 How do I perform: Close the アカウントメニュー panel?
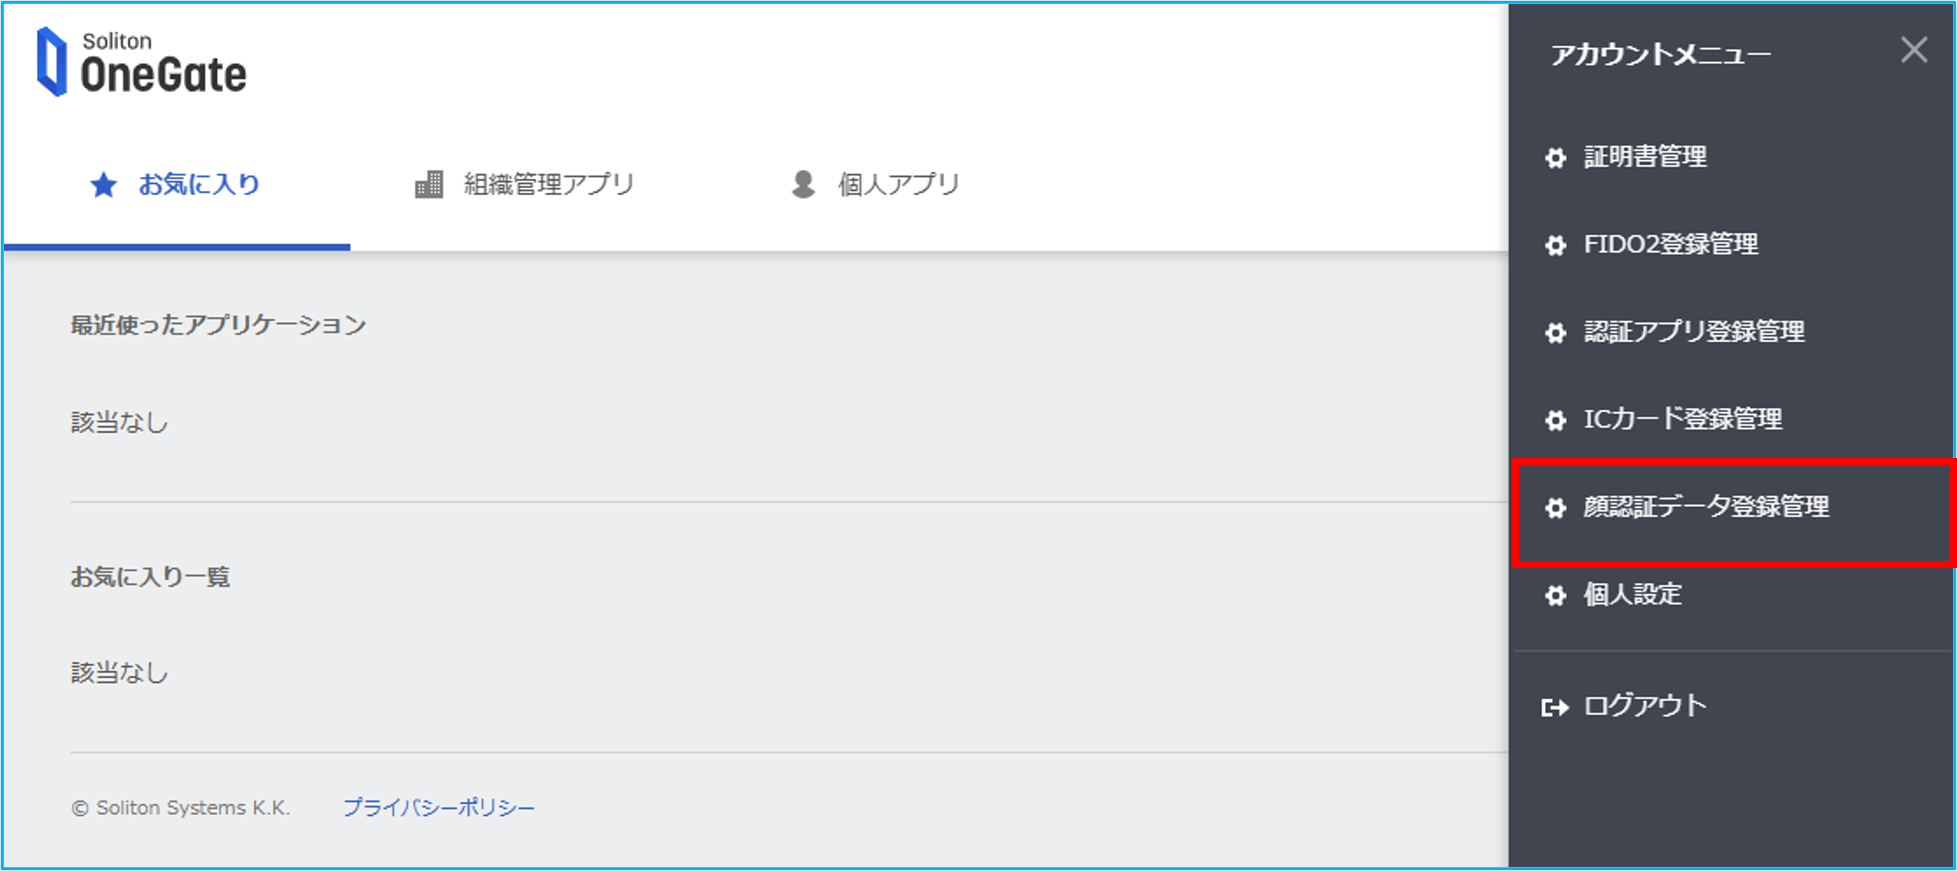(x=1914, y=50)
